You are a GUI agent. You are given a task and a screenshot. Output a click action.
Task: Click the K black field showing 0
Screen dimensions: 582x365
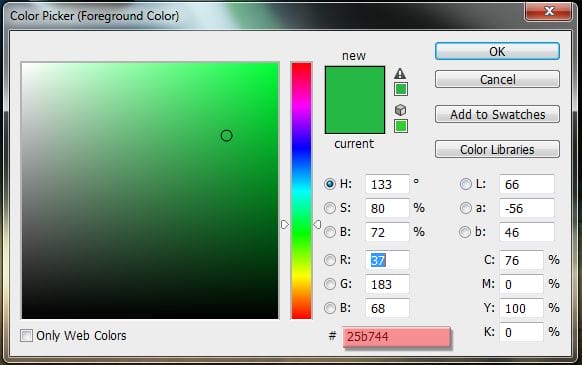[x=521, y=332]
